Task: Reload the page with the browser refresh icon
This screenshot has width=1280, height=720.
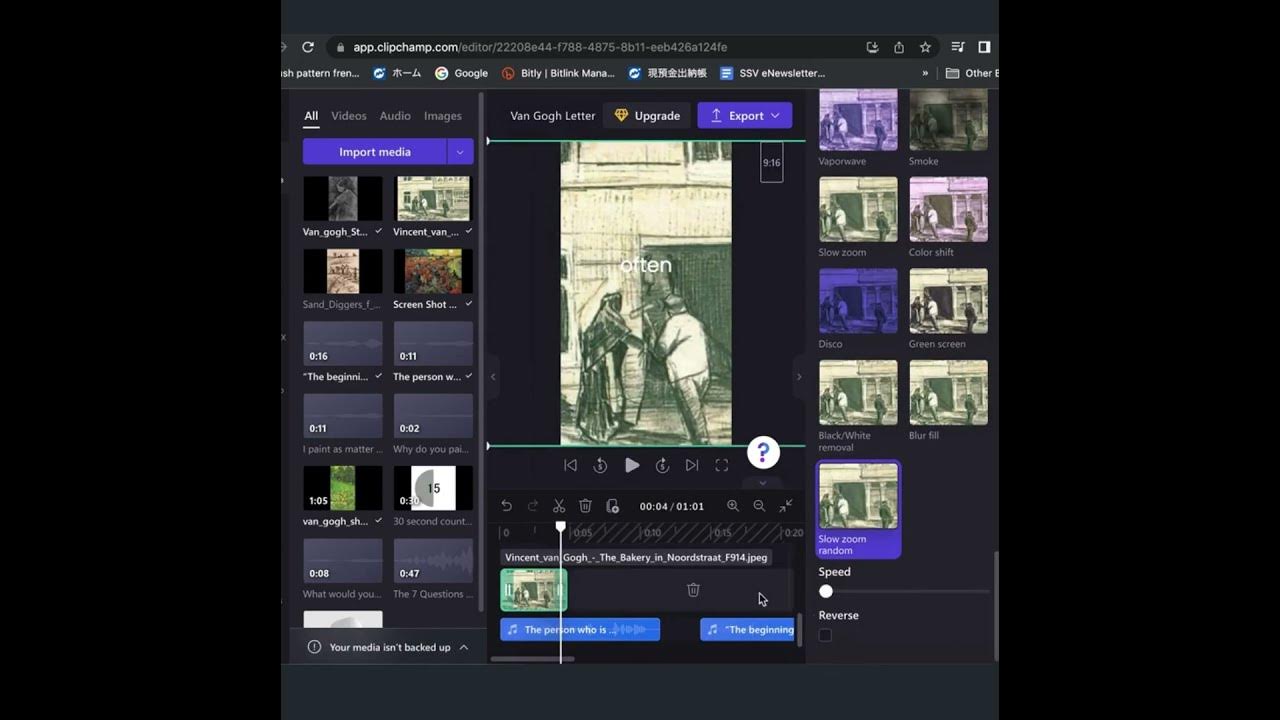Action: pyautogui.click(x=308, y=47)
